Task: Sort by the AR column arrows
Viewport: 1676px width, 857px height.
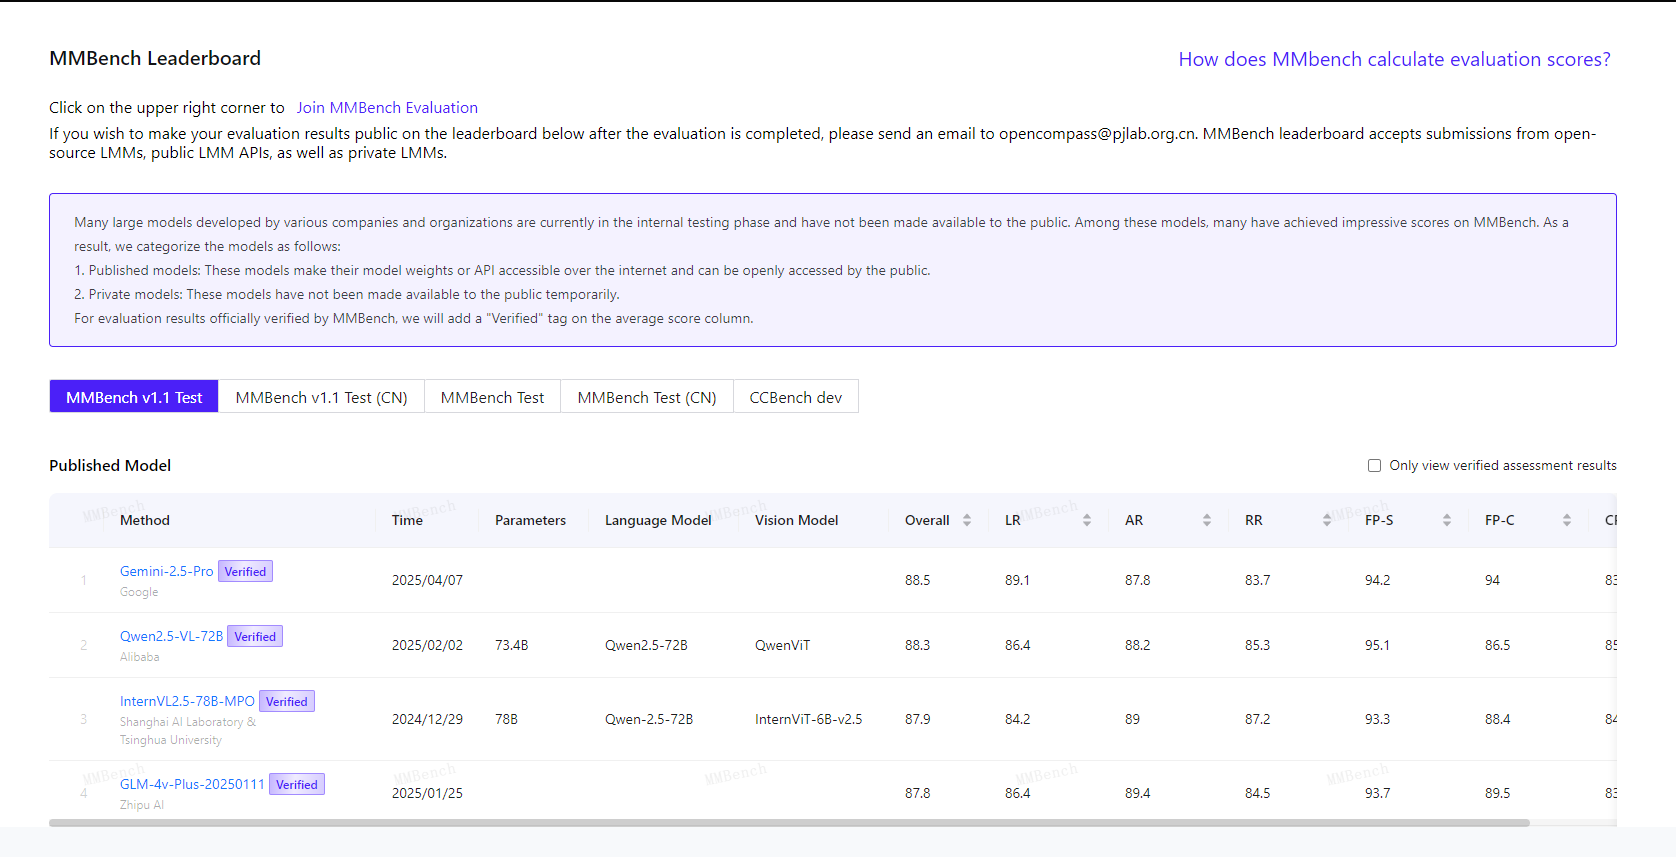Action: point(1206,520)
